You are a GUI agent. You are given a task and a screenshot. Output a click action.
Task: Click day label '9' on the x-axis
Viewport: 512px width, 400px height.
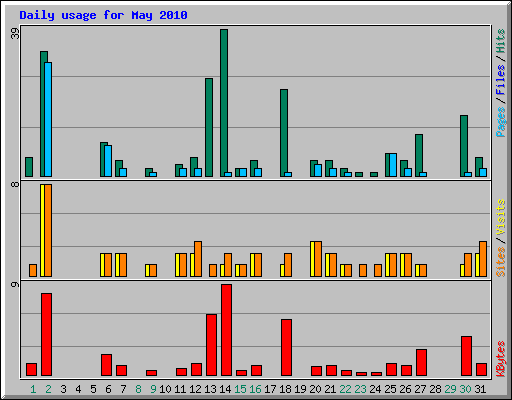[x=153, y=389]
